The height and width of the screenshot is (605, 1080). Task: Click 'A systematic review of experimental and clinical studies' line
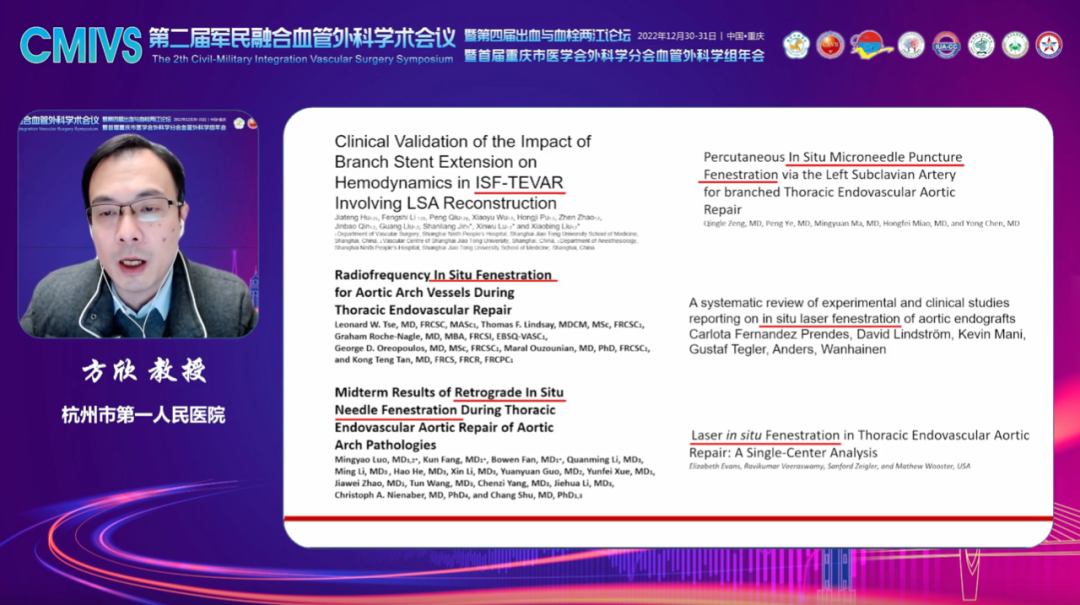click(849, 302)
